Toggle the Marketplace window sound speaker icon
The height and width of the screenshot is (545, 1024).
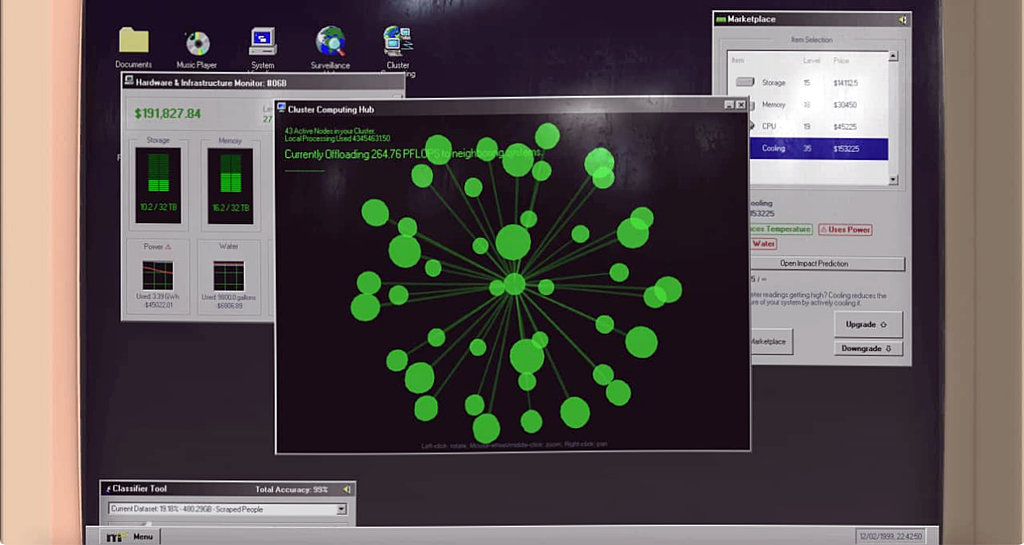click(902, 20)
